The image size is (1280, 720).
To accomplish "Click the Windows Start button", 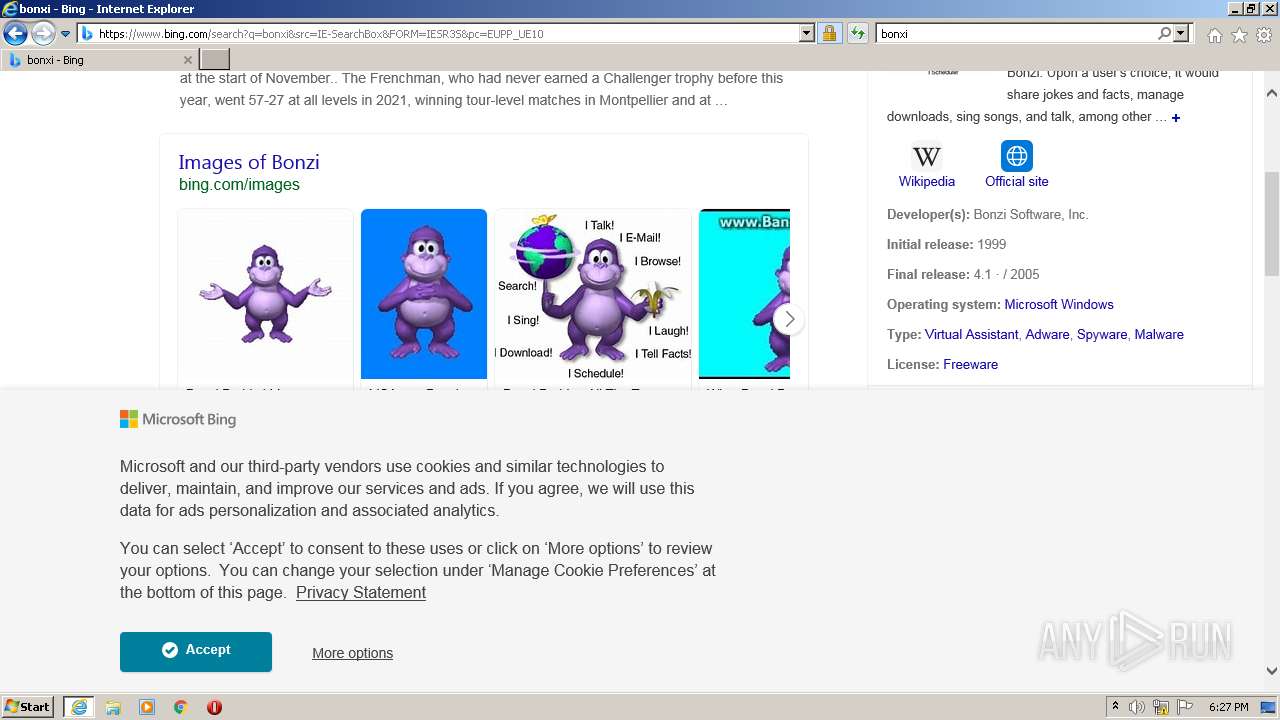I will [28, 706].
